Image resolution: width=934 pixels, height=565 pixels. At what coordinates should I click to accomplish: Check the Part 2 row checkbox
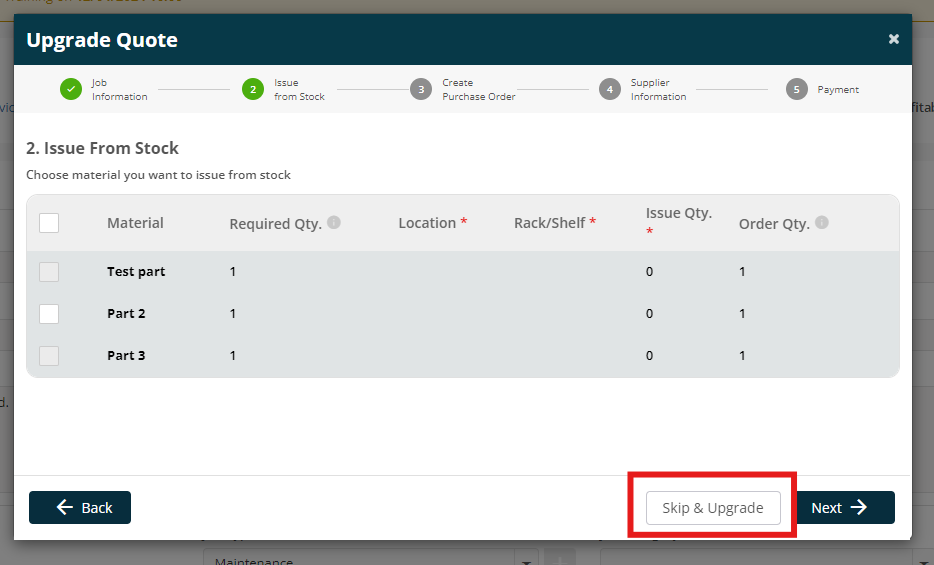49,314
